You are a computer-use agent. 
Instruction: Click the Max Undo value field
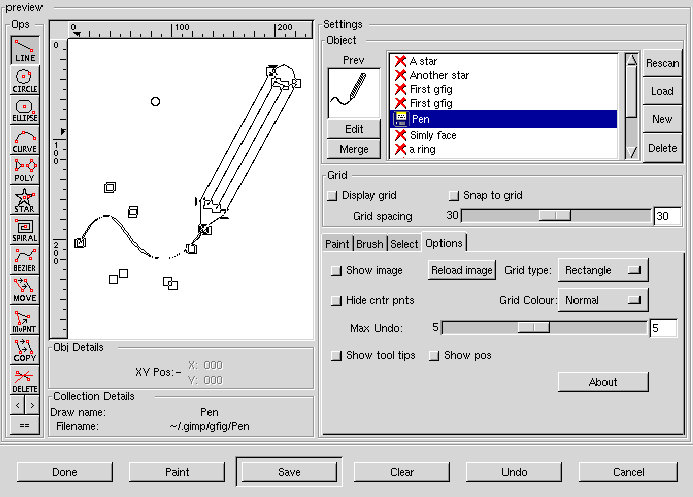pyautogui.click(x=663, y=328)
